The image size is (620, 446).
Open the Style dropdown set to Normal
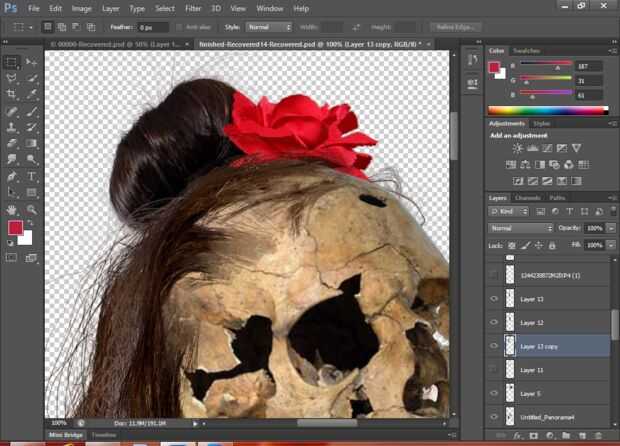[268, 27]
